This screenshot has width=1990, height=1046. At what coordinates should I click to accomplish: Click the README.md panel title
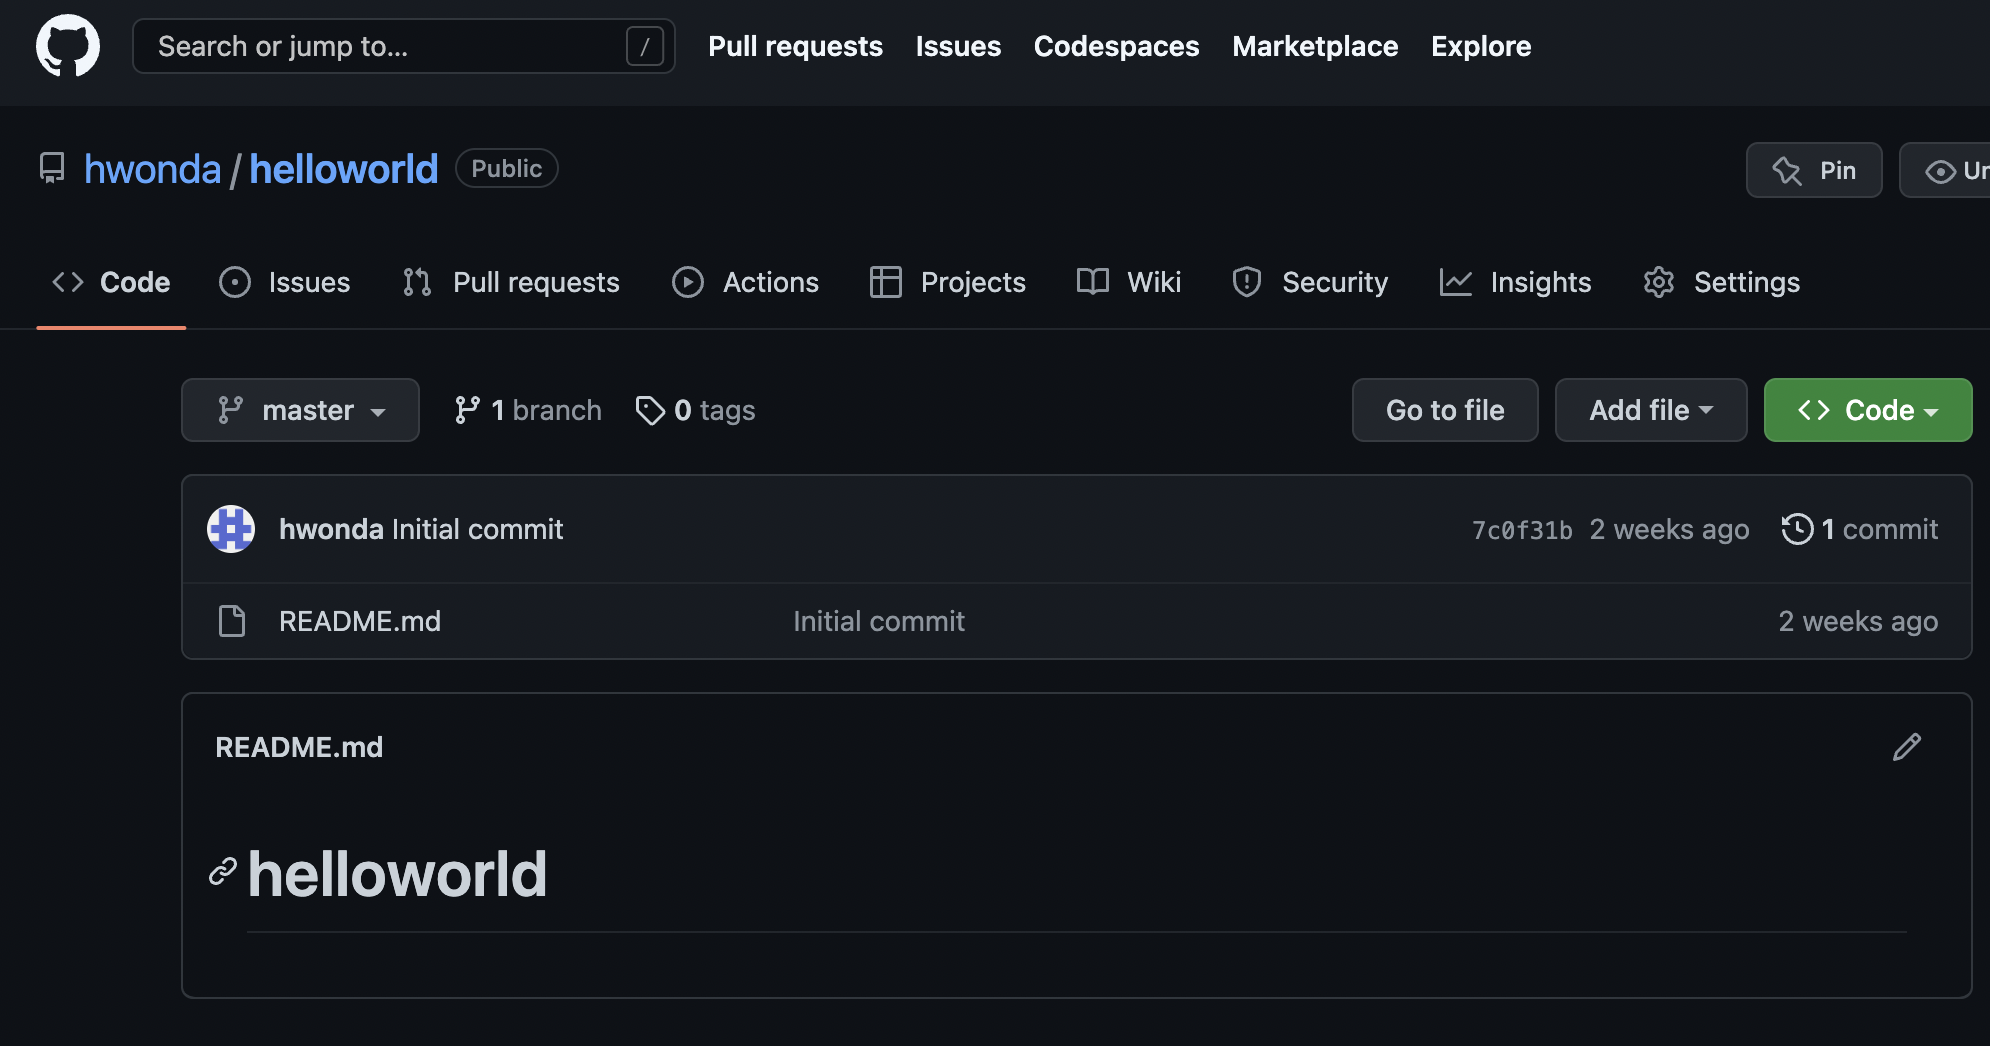(299, 747)
